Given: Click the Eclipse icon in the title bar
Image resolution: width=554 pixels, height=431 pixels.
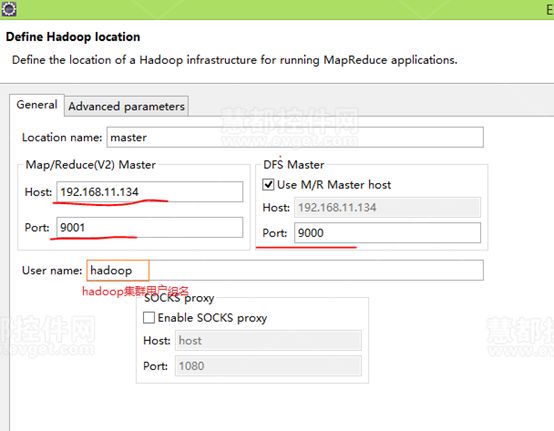Looking at the screenshot, I should click(x=8, y=9).
